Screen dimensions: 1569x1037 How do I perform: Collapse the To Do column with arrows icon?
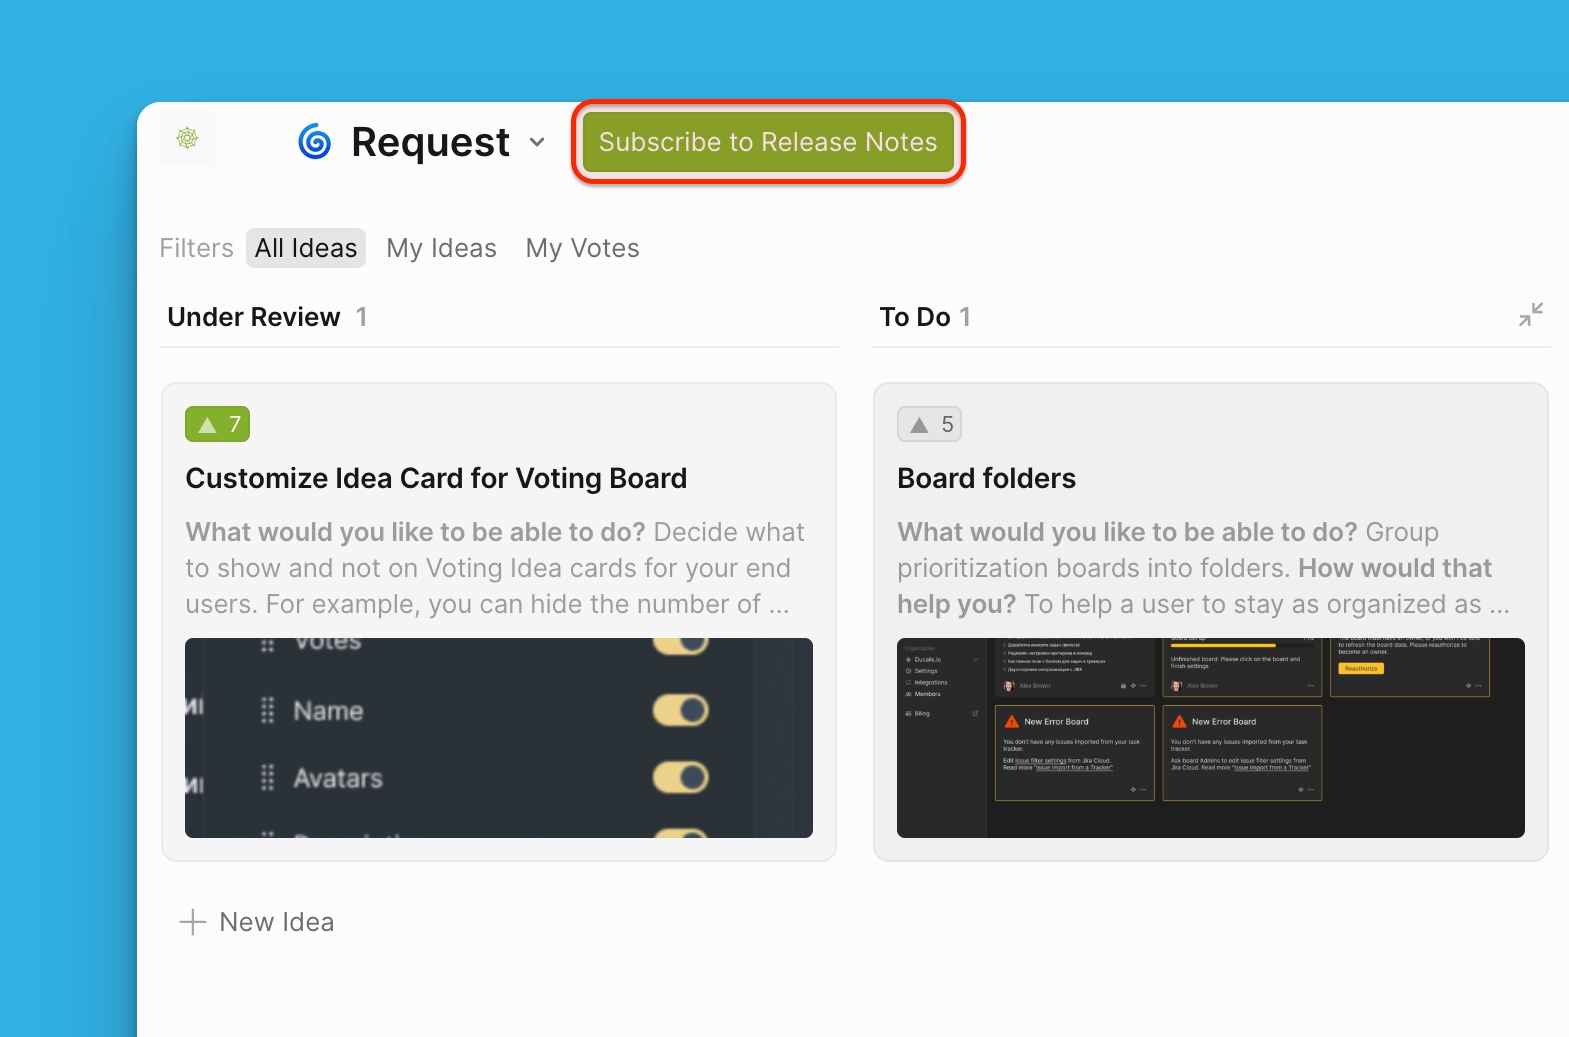click(x=1530, y=315)
